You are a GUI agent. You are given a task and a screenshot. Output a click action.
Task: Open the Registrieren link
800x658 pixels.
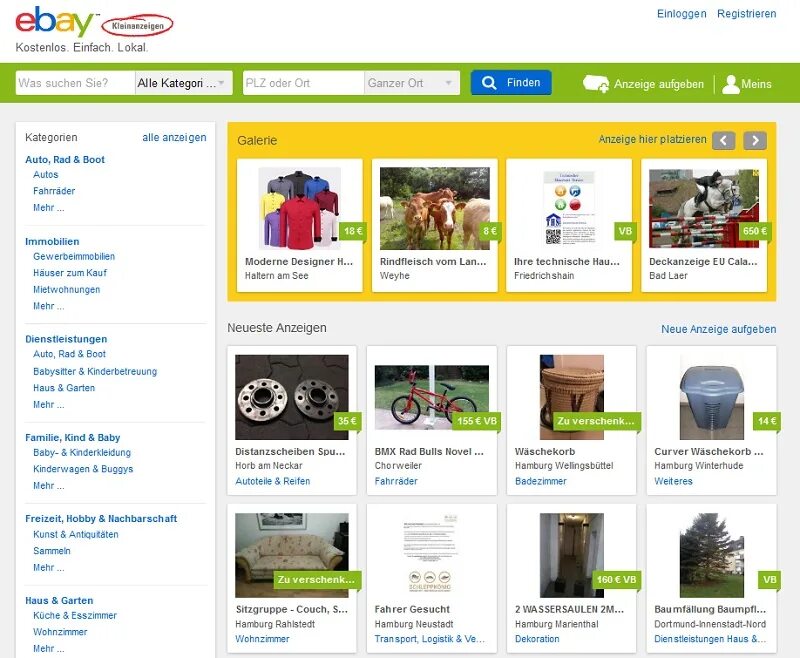(746, 14)
